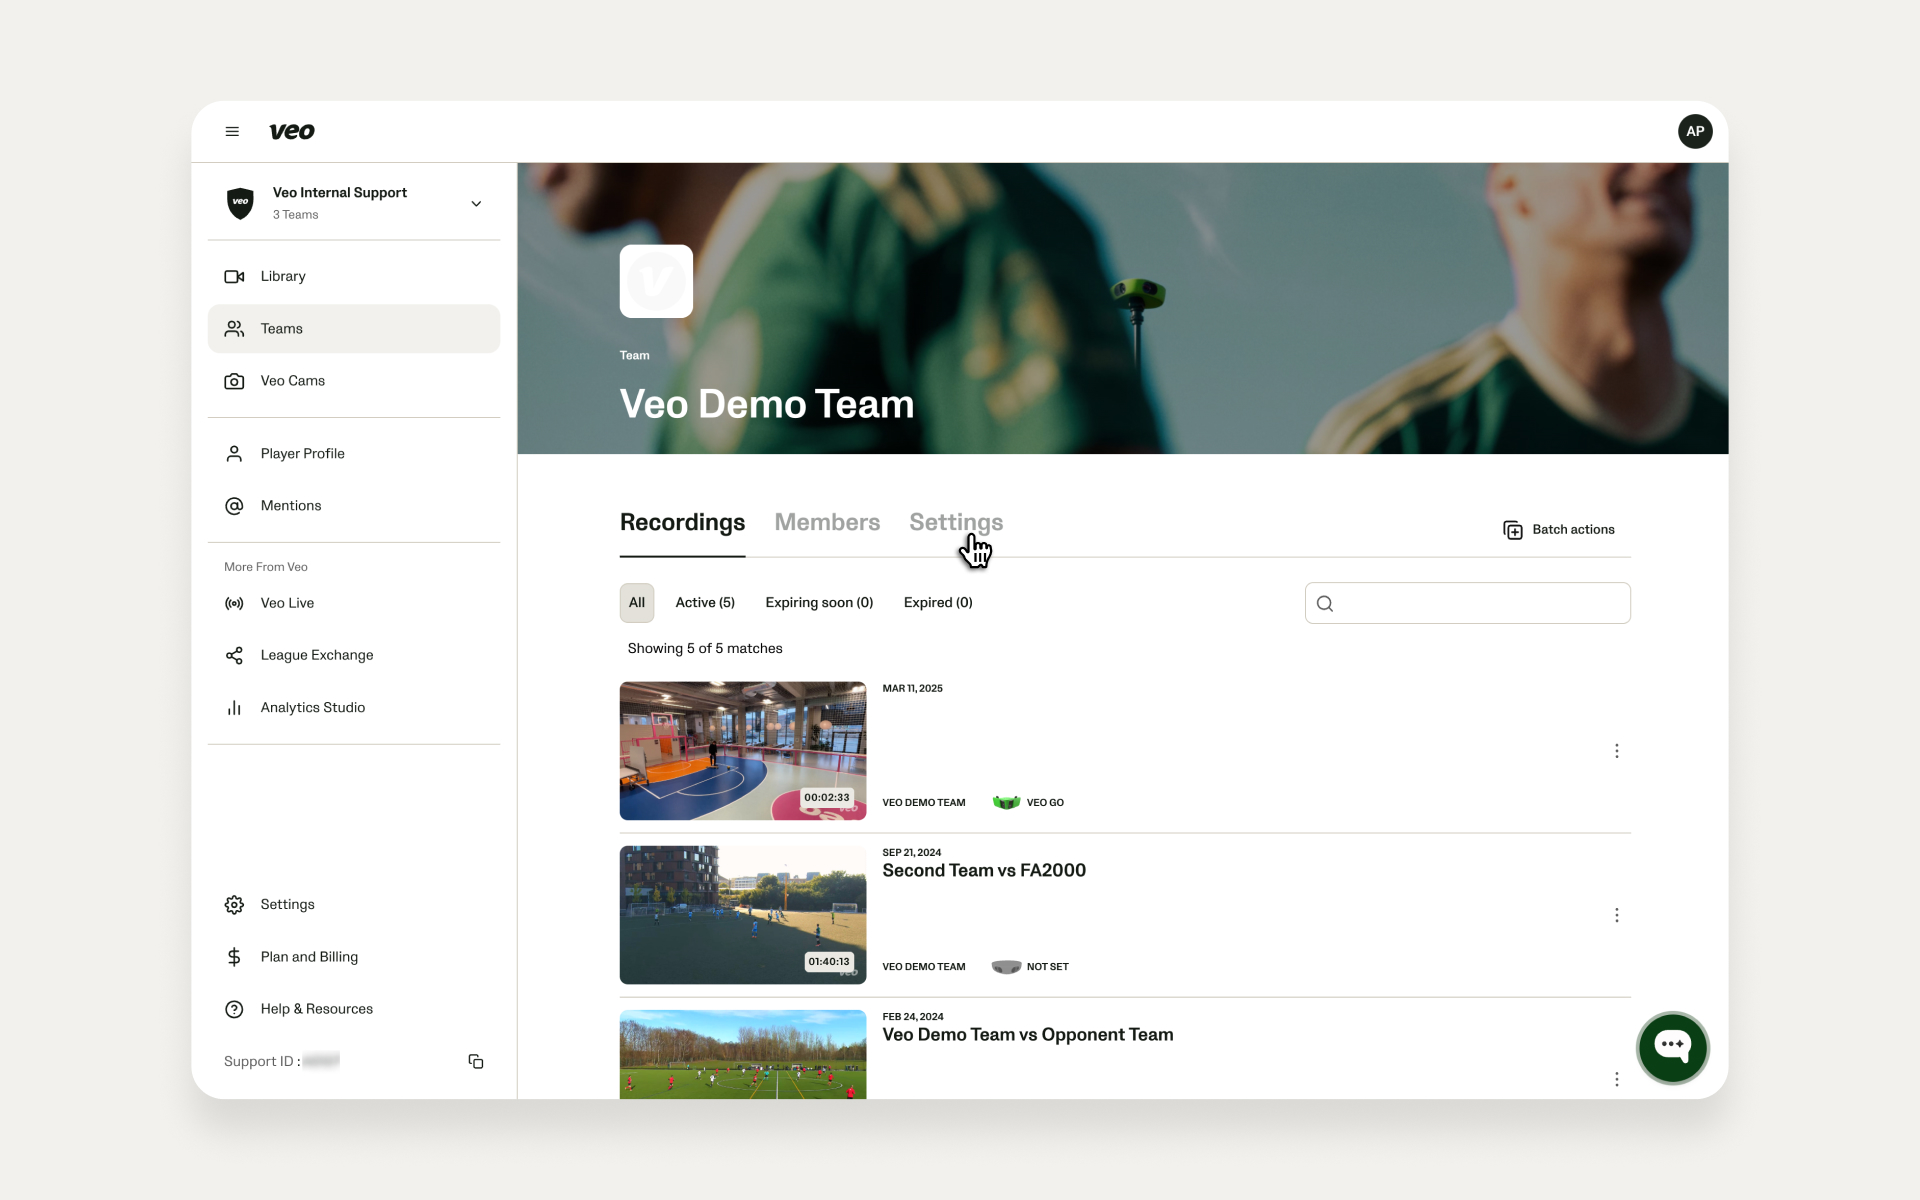Click the FEB 24, 2024 date label
The width and height of the screenshot is (1920, 1200).
[912, 1017]
